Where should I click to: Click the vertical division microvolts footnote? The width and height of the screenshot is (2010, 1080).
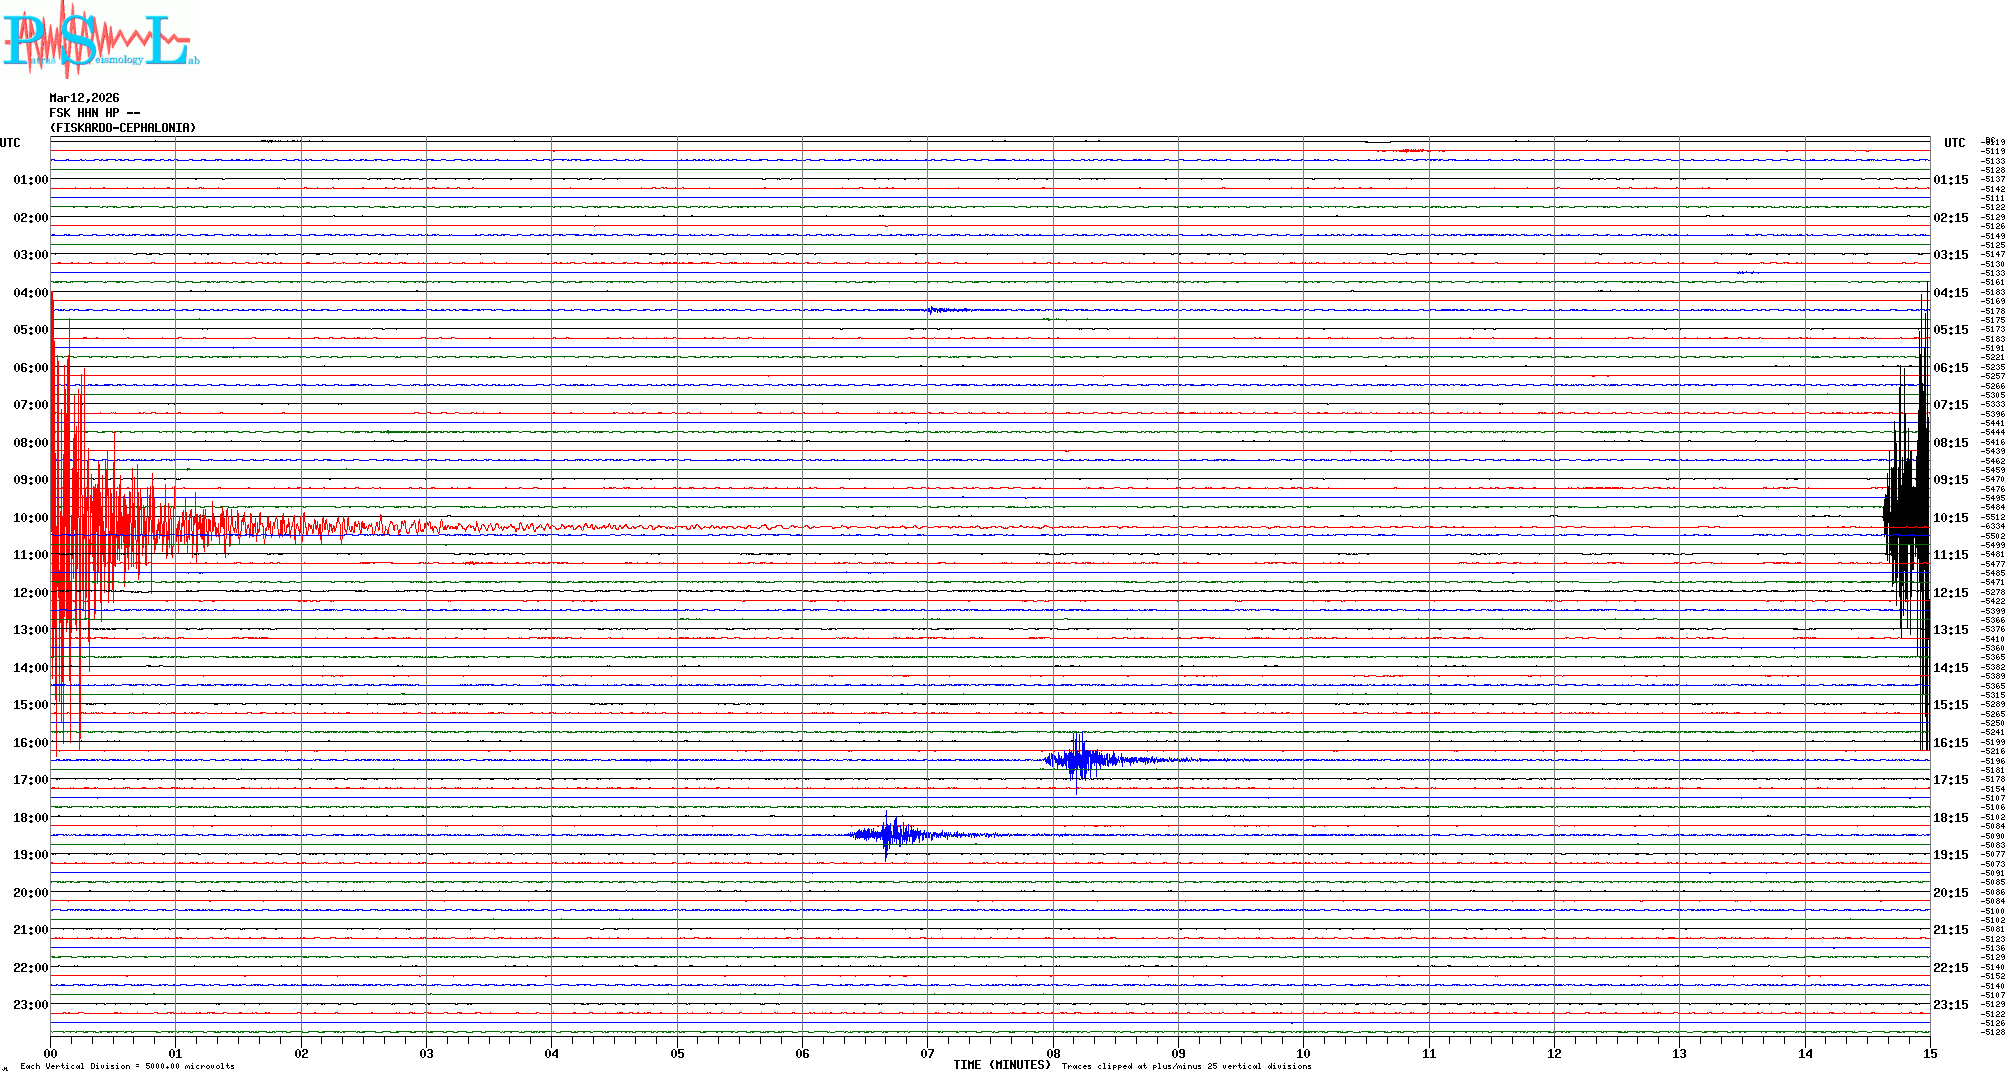(127, 1066)
